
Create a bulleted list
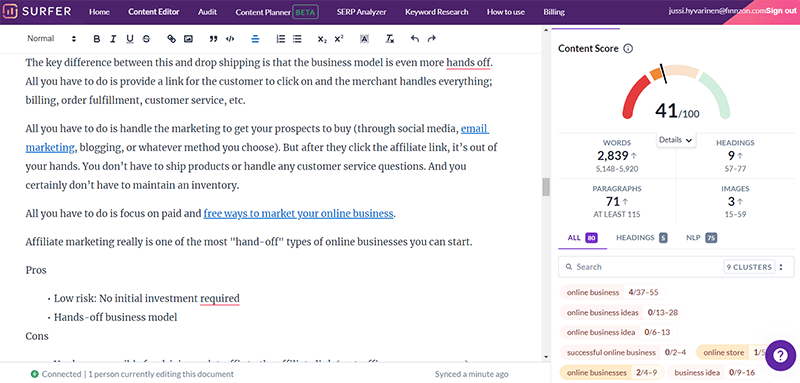point(297,39)
